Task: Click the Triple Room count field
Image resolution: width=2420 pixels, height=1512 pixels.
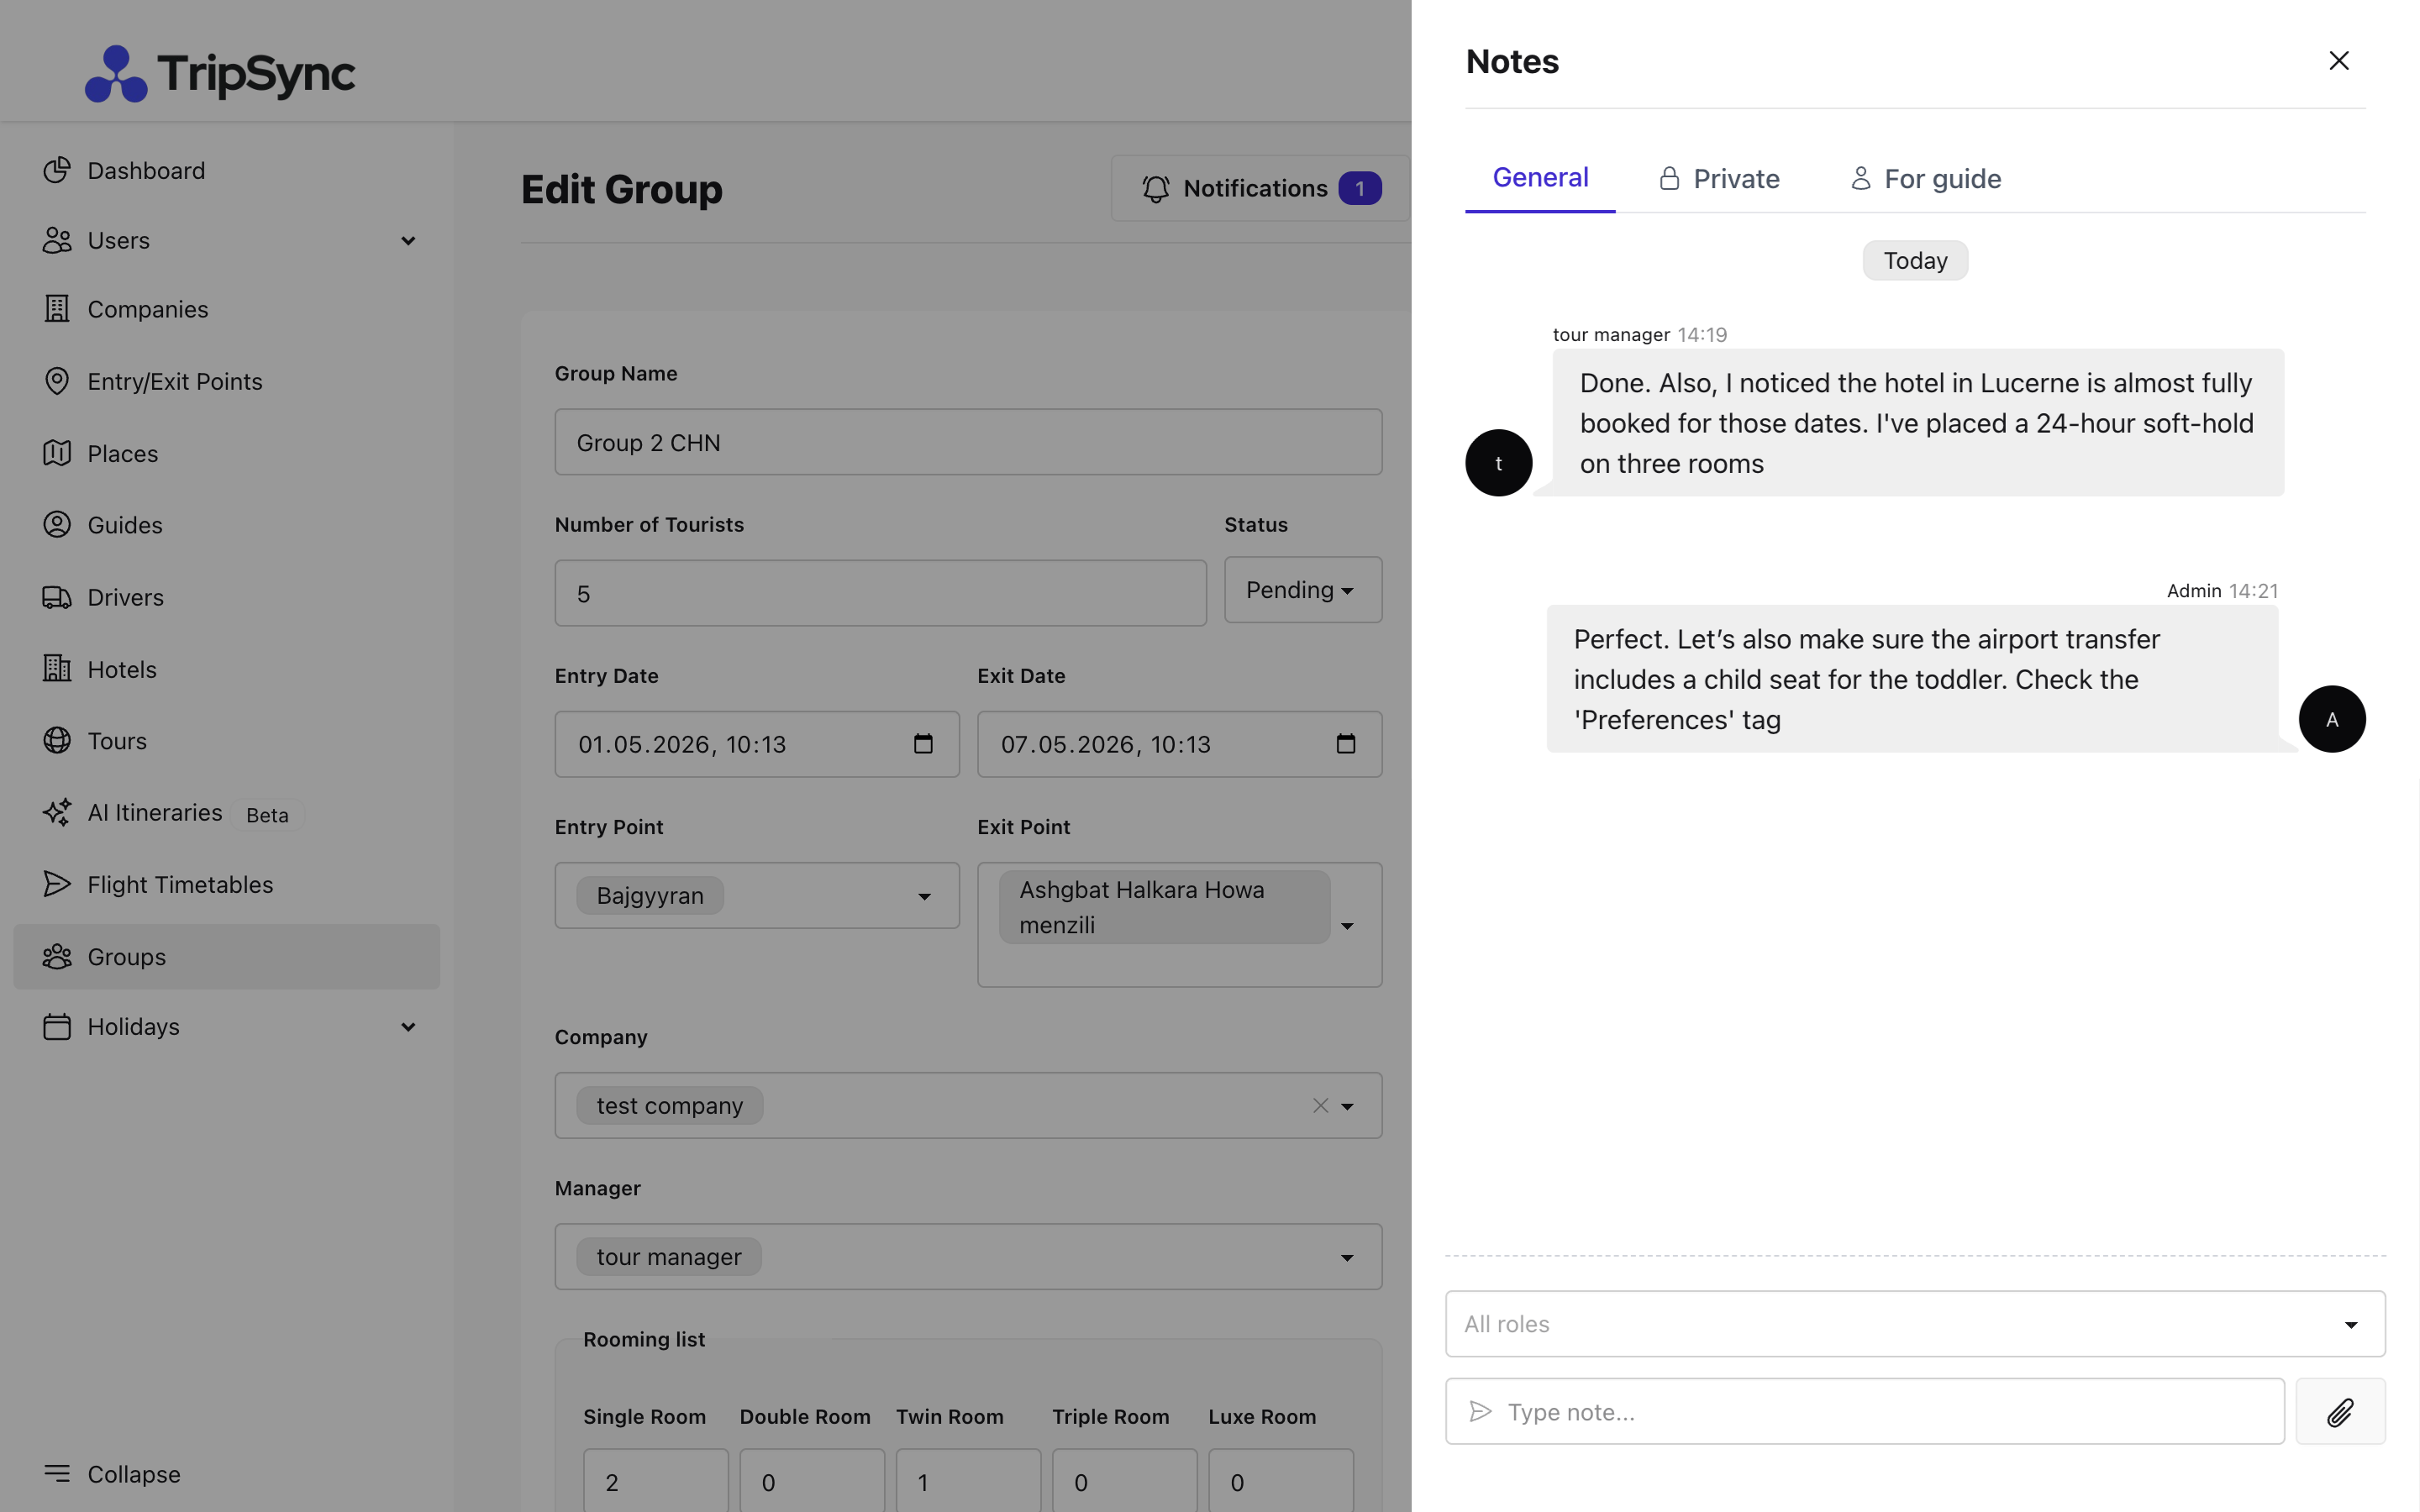Action: pos(1124,1481)
